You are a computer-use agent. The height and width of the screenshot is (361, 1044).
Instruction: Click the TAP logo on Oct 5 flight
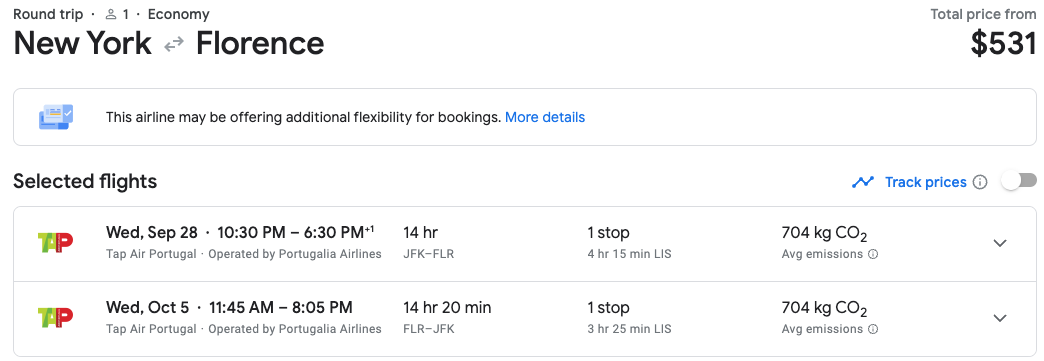click(55, 318)
